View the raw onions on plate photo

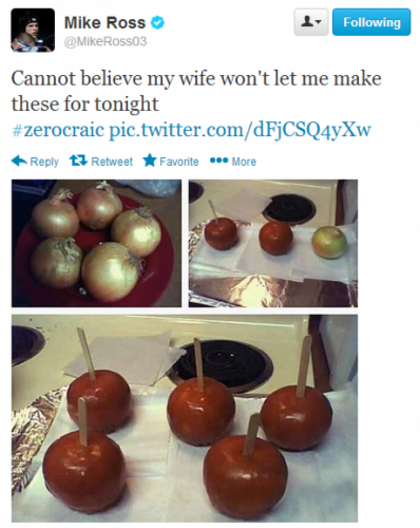97,243
